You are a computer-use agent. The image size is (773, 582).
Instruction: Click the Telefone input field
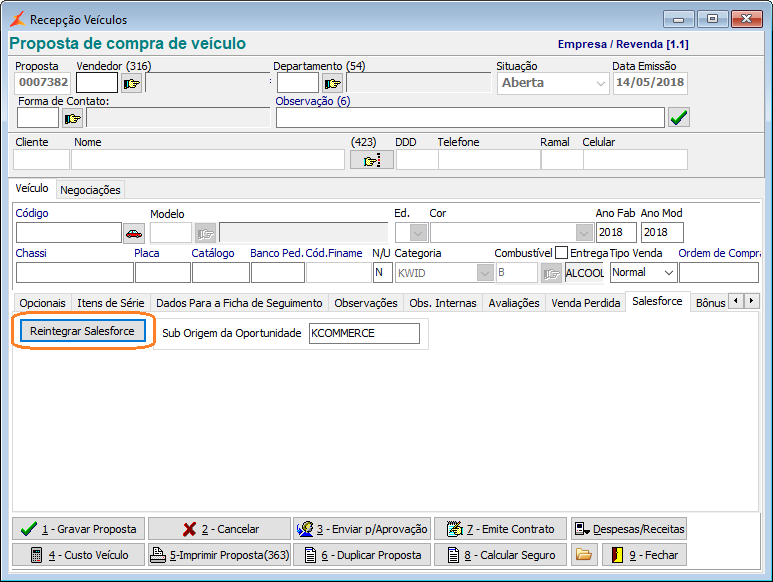coord(489,160)
